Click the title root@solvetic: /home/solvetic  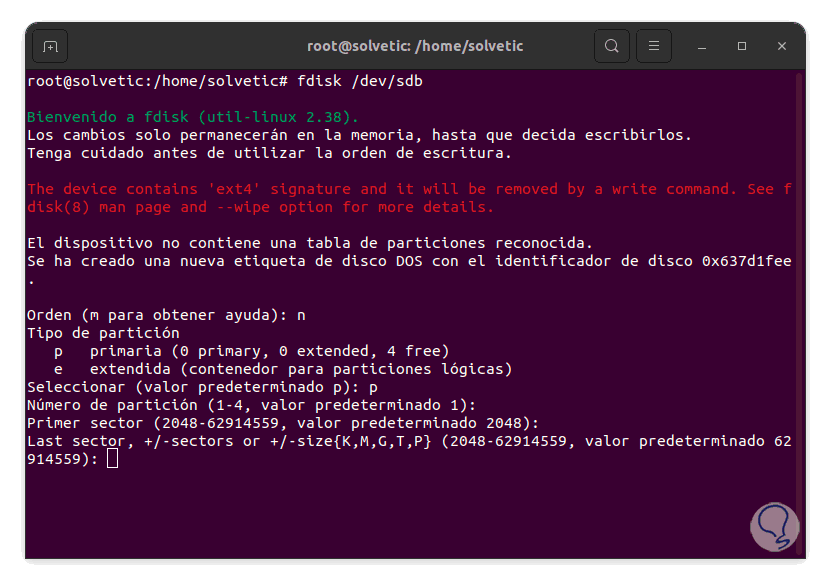[x=414, y=46]
